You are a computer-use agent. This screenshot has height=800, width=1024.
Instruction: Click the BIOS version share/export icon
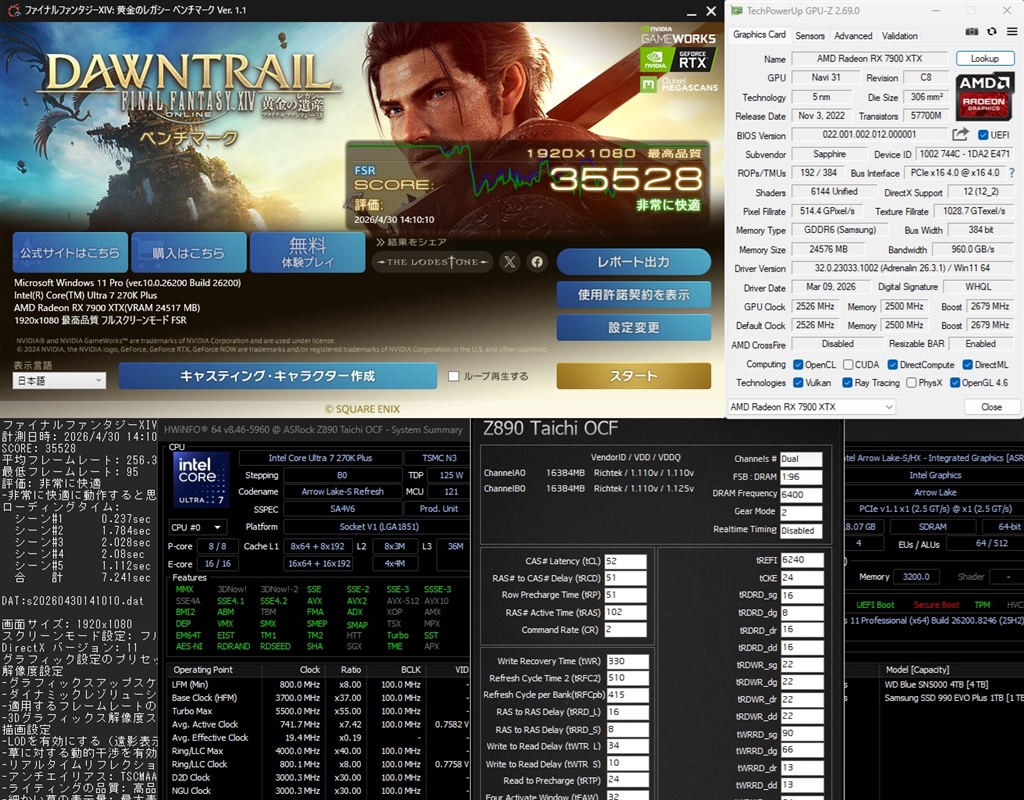[960, 135]
